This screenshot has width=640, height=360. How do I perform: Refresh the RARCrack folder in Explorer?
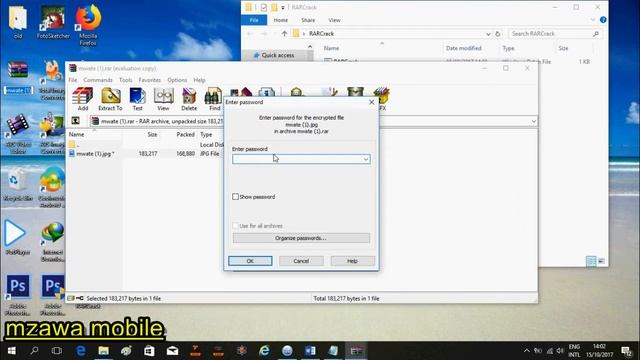tap(498, 34)
